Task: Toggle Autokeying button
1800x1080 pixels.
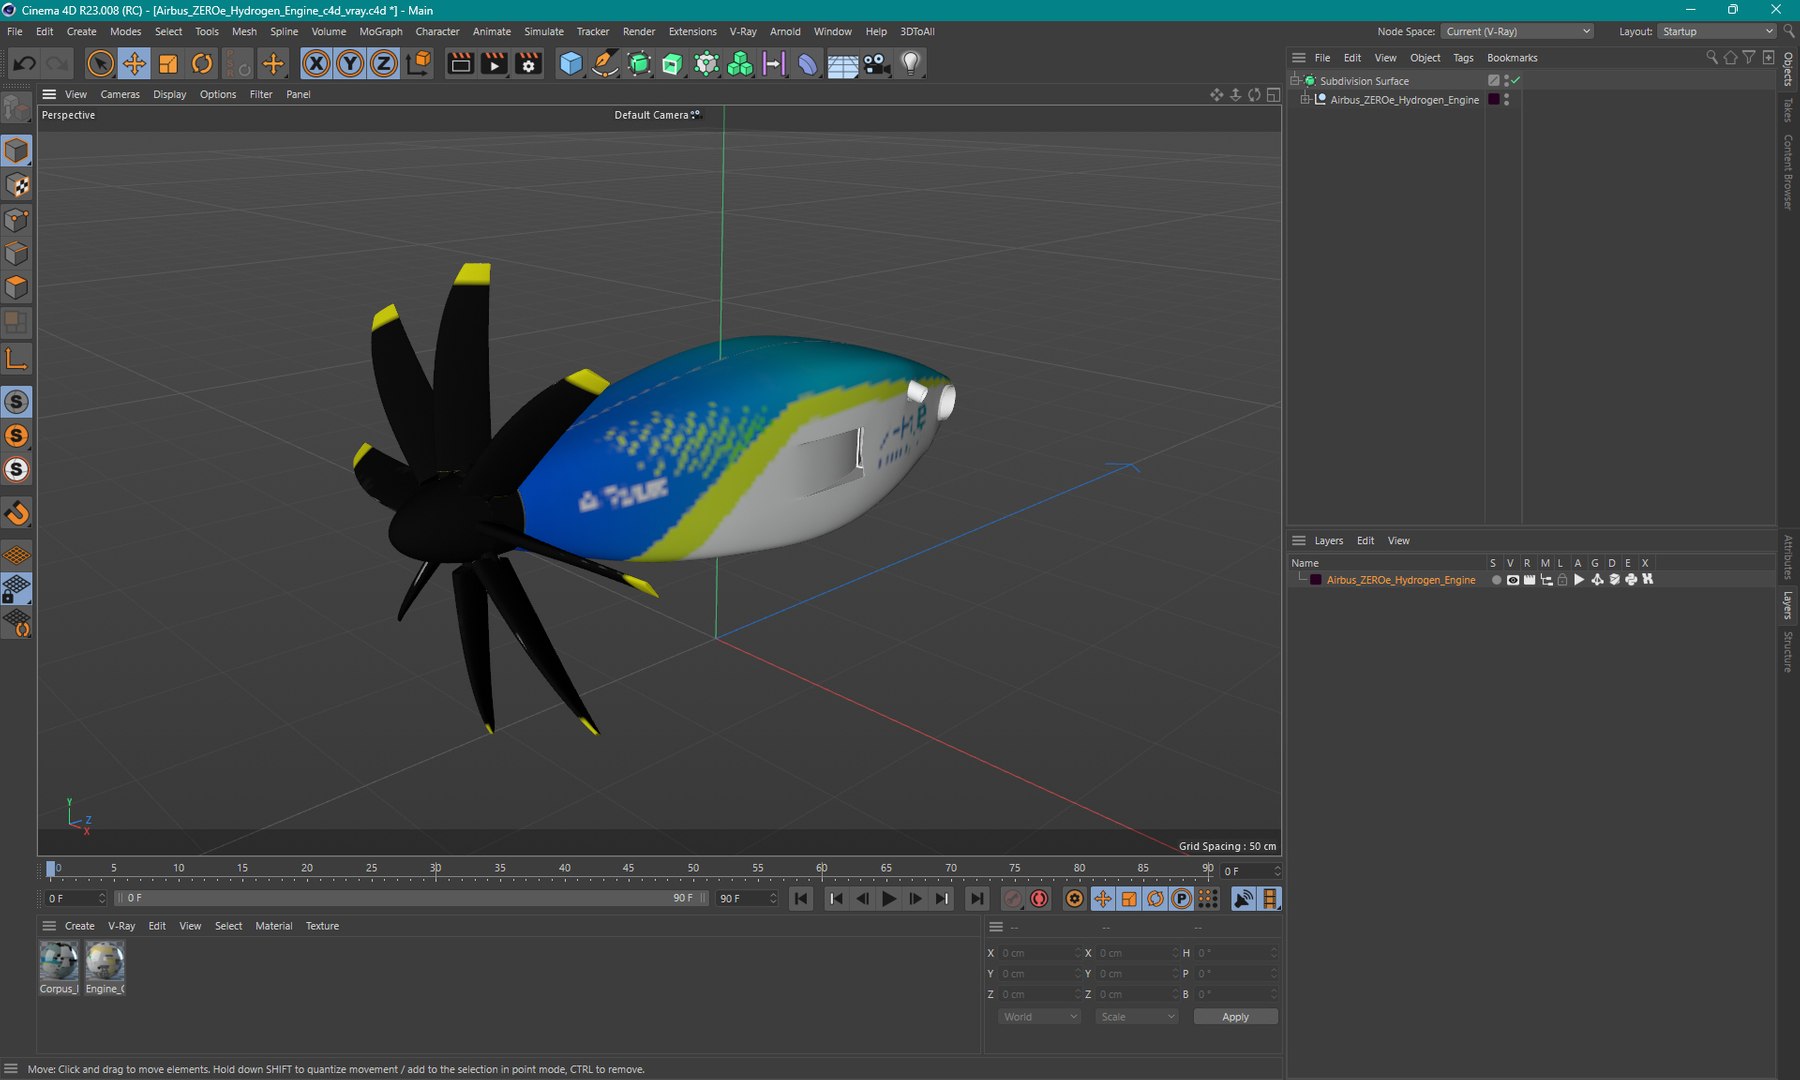Action: [x=1040, y=899]
